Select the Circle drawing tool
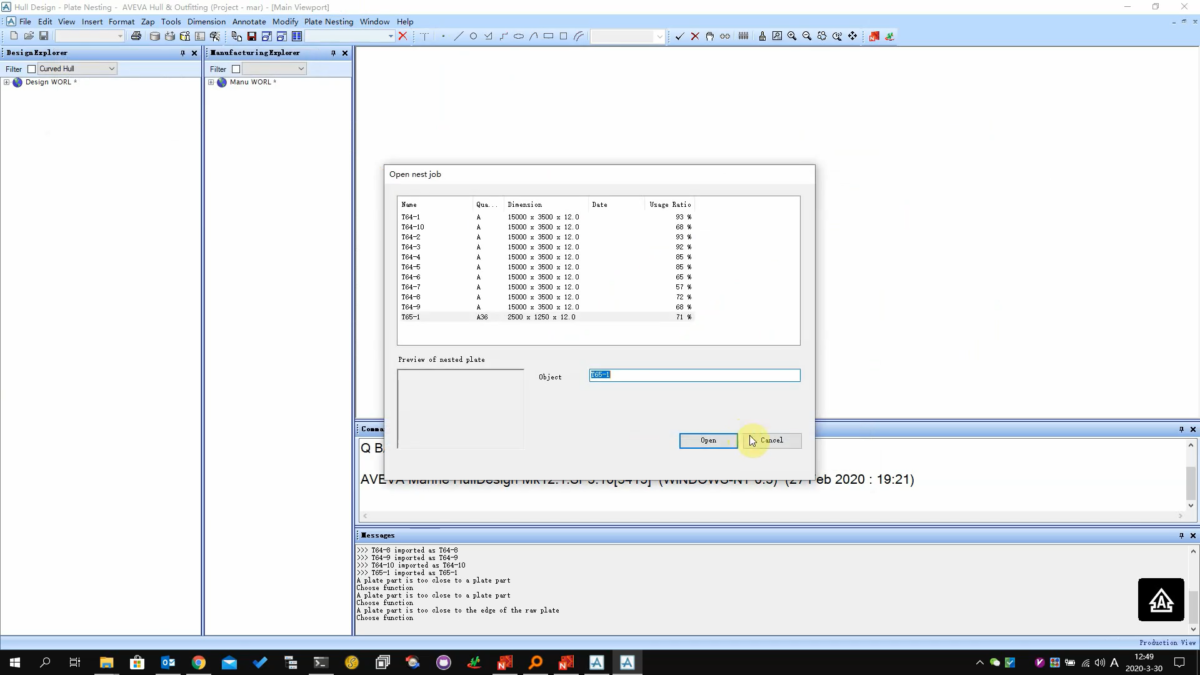The height and width of the screenshot is (675, 1200). coord(473,36)
